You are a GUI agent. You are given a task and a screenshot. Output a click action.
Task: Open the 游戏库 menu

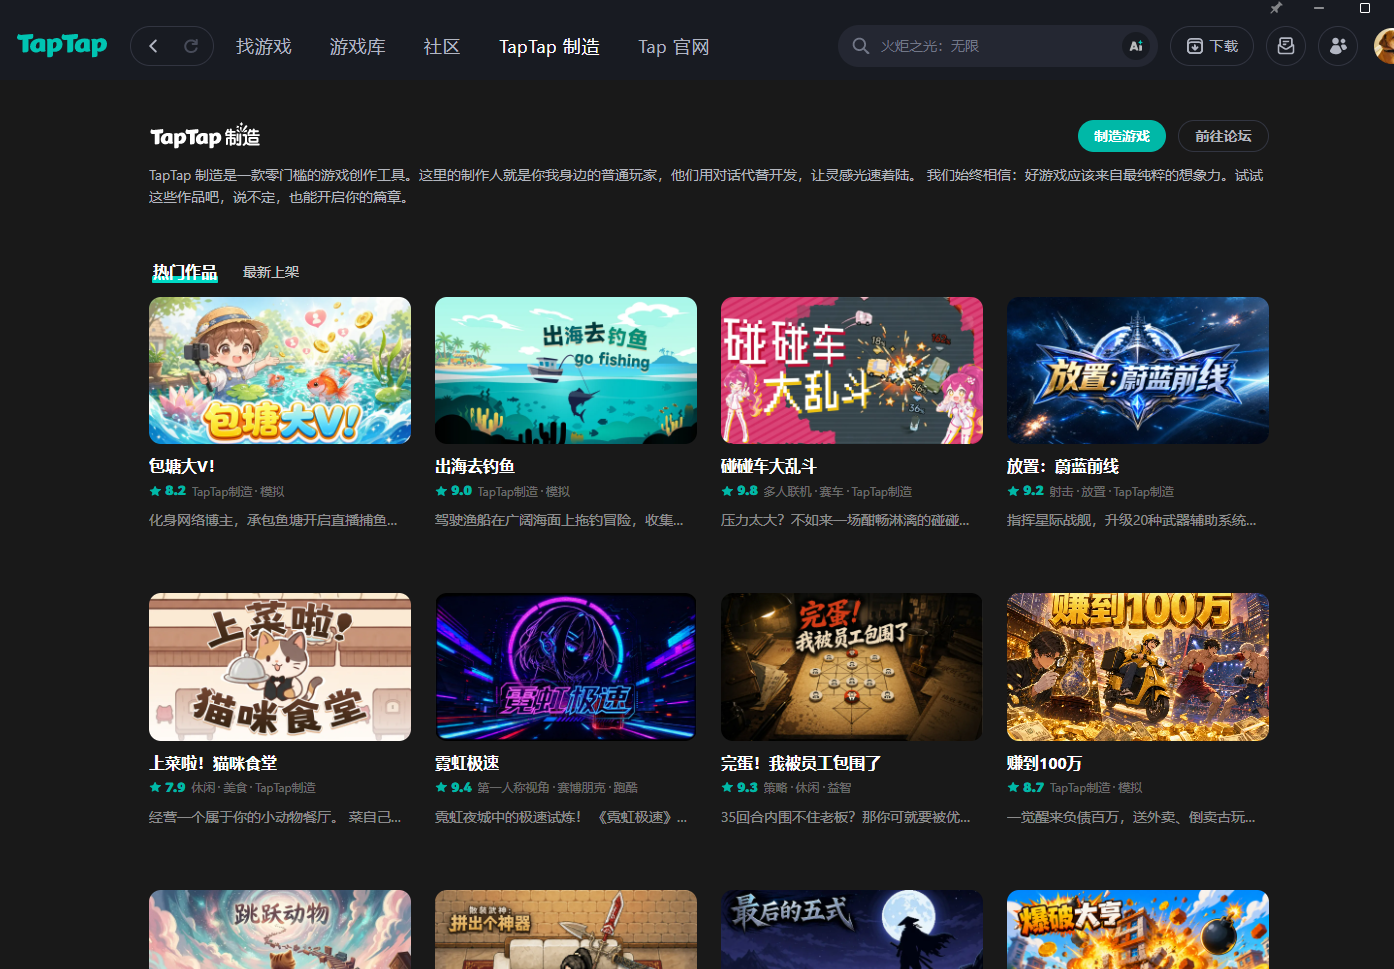[x=358, y=47]
